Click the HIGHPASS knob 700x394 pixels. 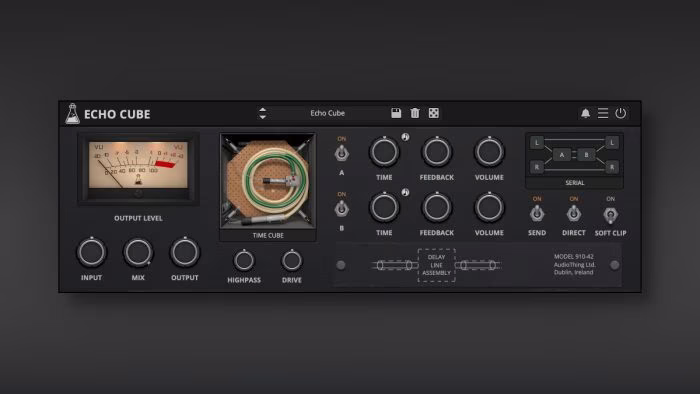(x=244, y=261)
